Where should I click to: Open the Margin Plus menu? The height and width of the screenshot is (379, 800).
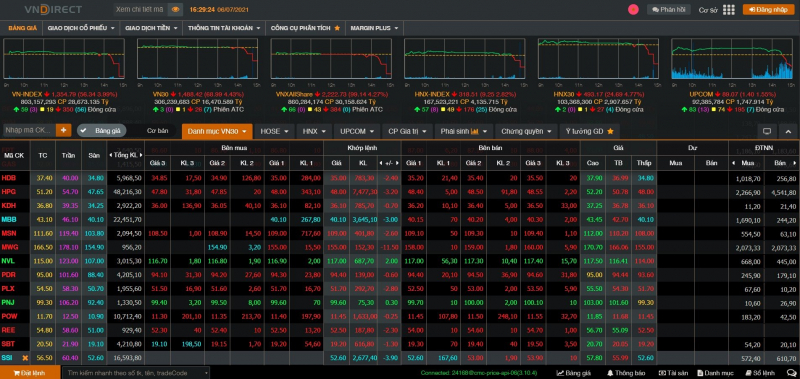point(374,28)
